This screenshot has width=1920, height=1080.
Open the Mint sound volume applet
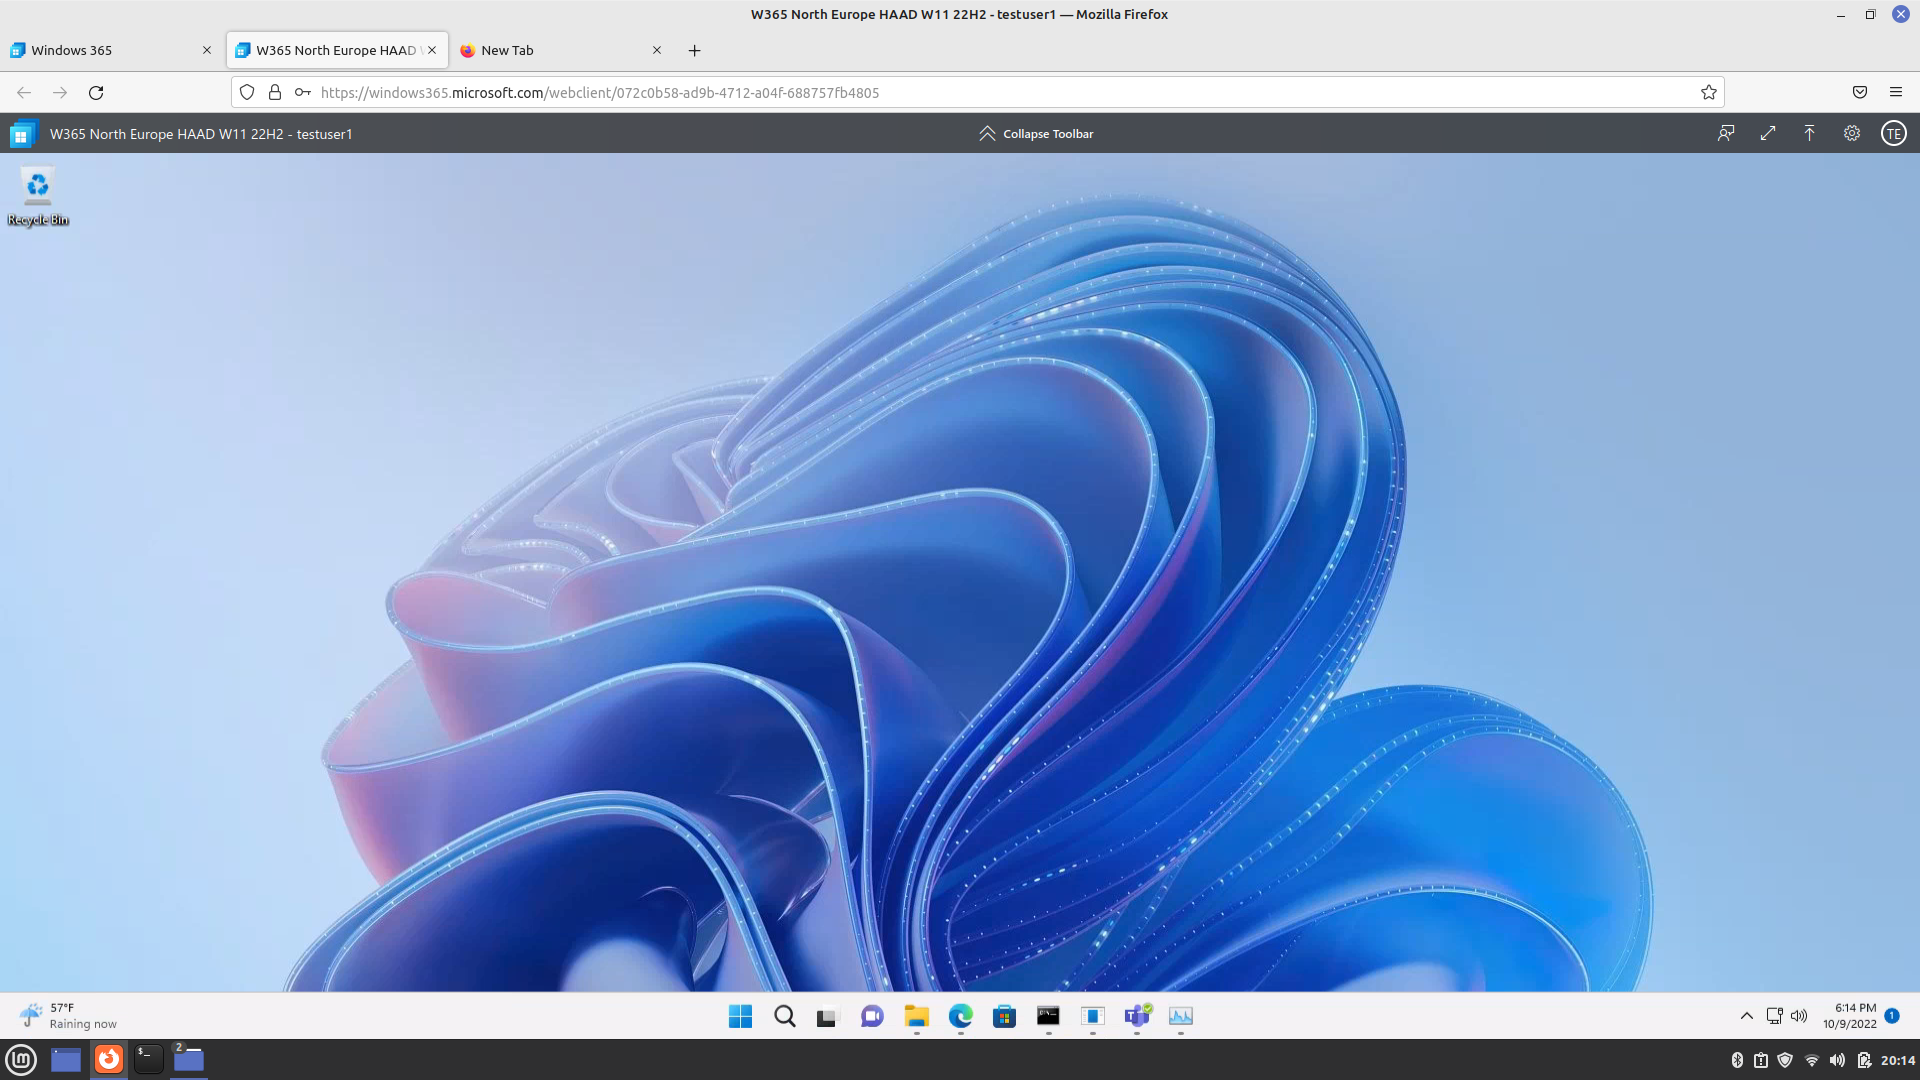[x=1838, y=1061]
